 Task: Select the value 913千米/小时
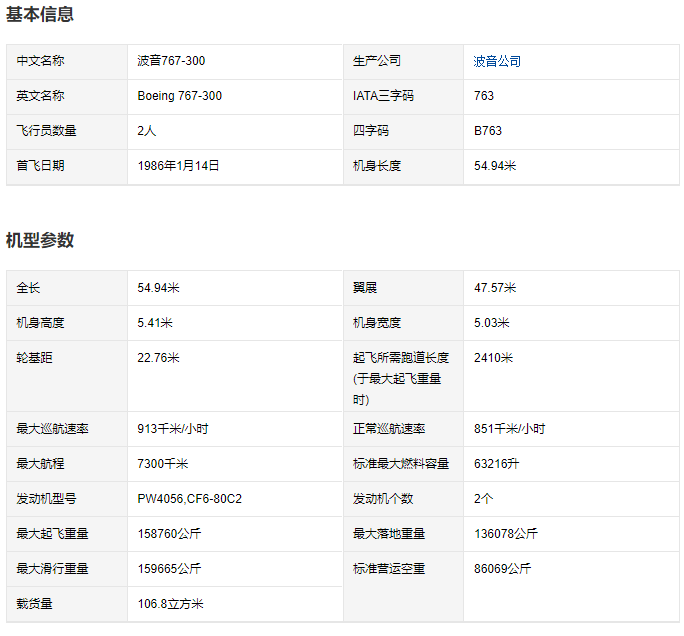click(173, 429)
